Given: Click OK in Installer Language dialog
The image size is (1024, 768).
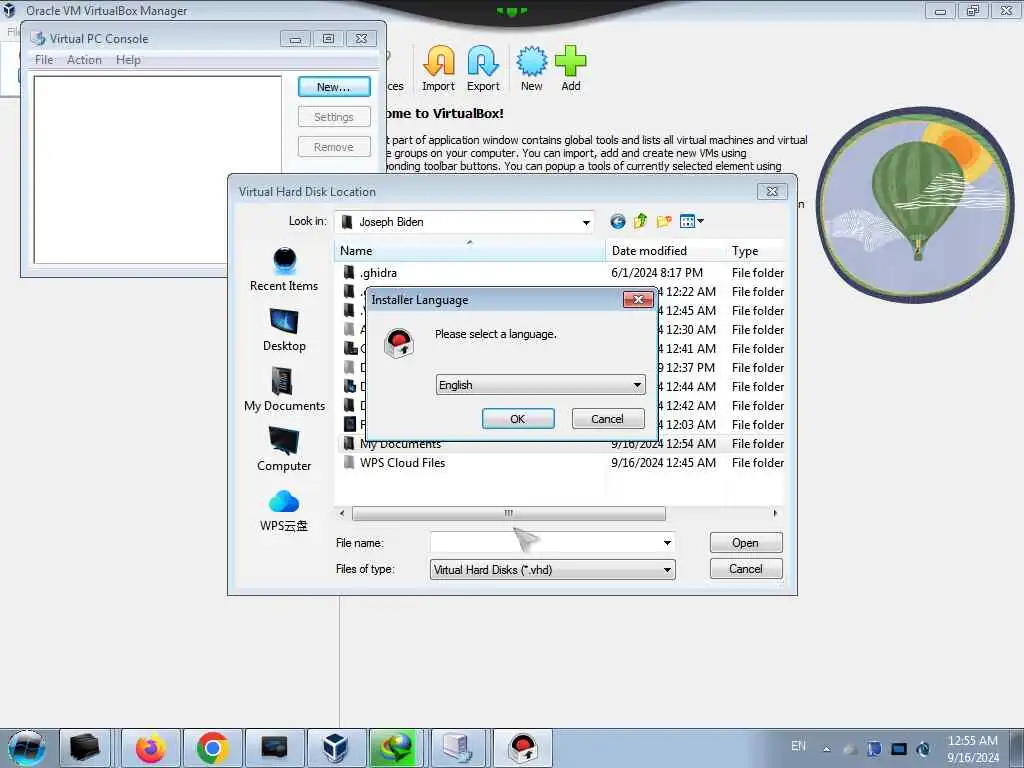Looking at the screenshot, I should pyautogui.click(x=518, y=419).
